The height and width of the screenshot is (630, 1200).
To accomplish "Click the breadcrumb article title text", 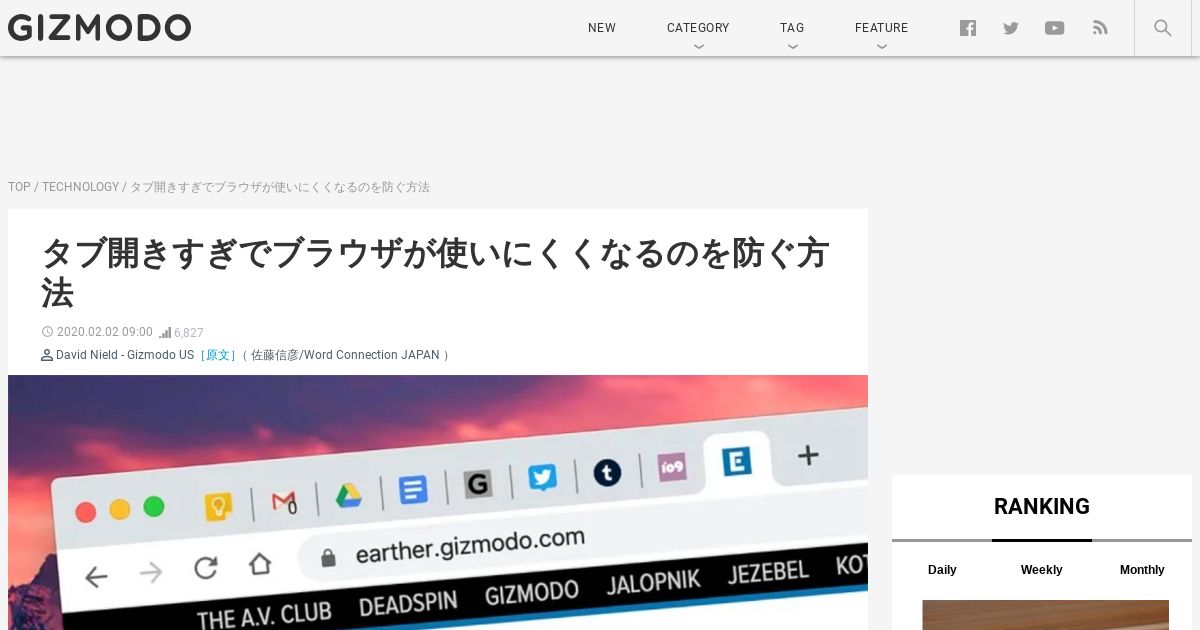I will pyautogui.click(x=280, y=187).
